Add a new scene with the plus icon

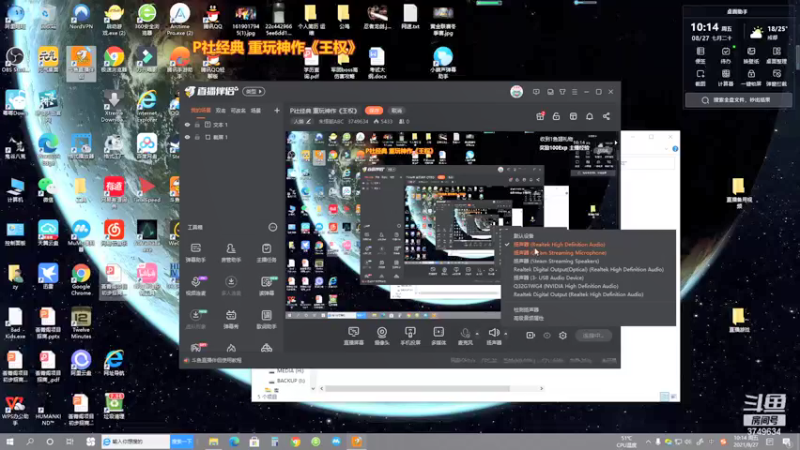pyautogui.click(x=277, y=110)
